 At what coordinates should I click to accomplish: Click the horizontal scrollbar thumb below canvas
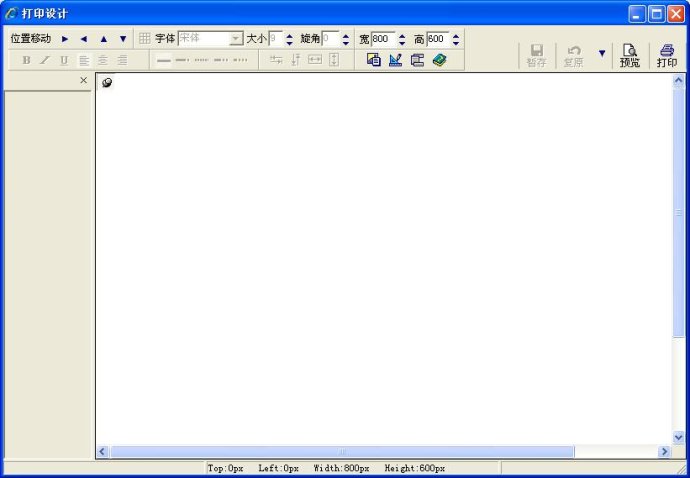[x=342, y=452]
